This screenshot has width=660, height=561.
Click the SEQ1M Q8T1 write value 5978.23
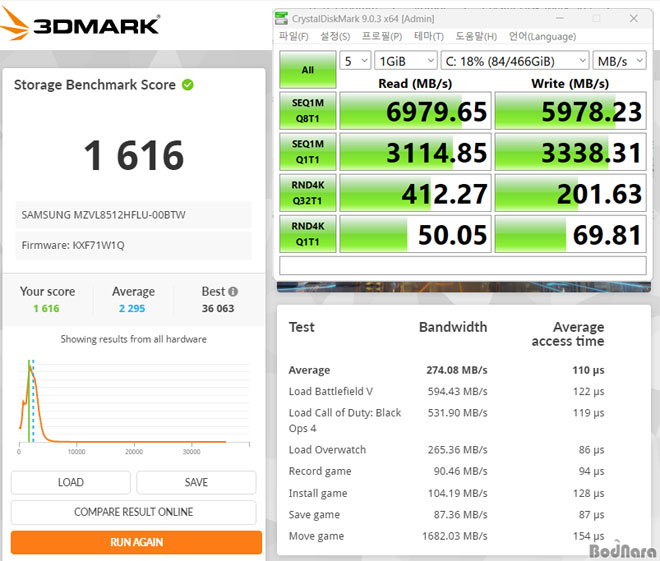(x=570, y=111)
